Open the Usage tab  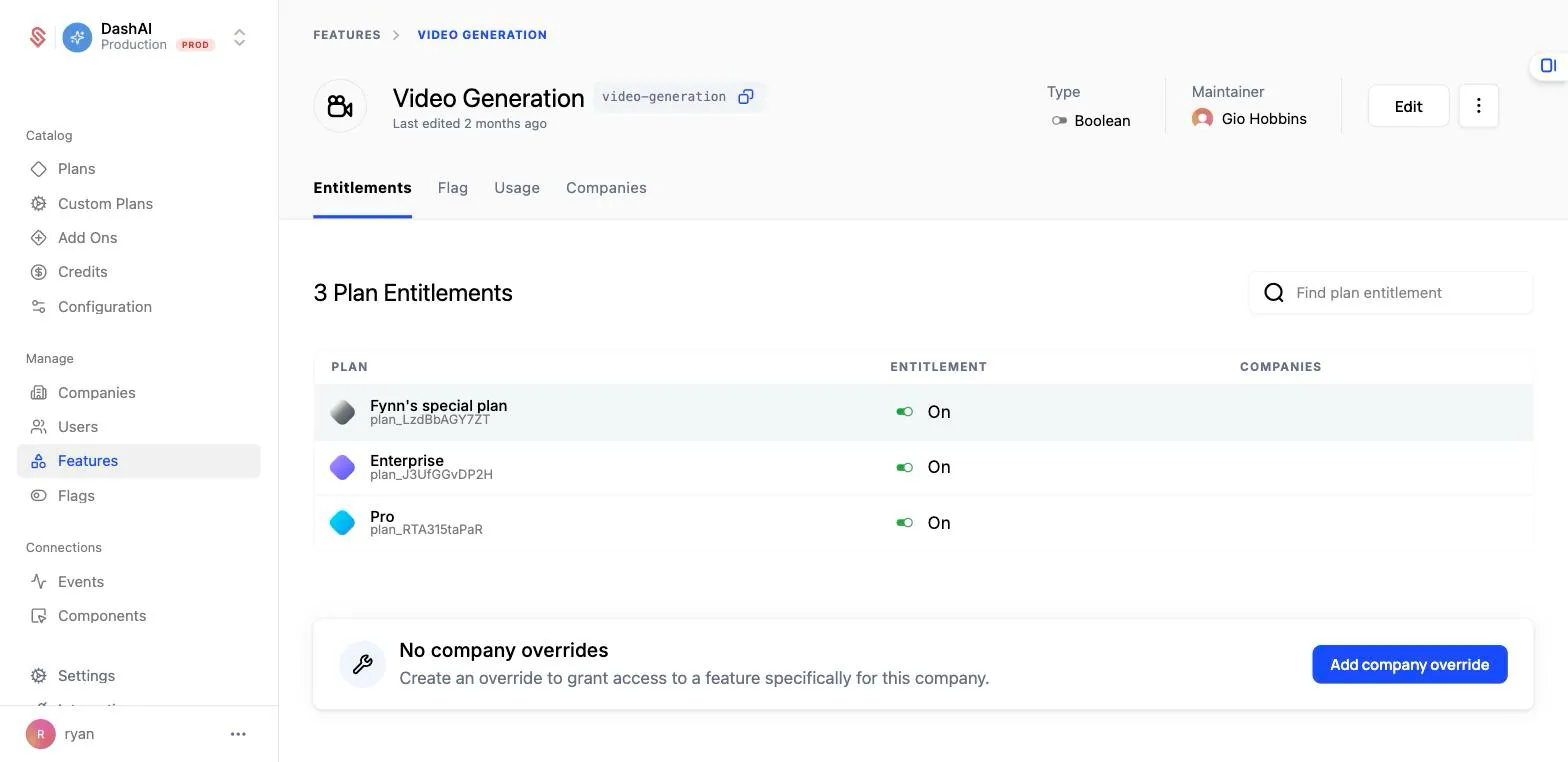[x=517, y=188]
